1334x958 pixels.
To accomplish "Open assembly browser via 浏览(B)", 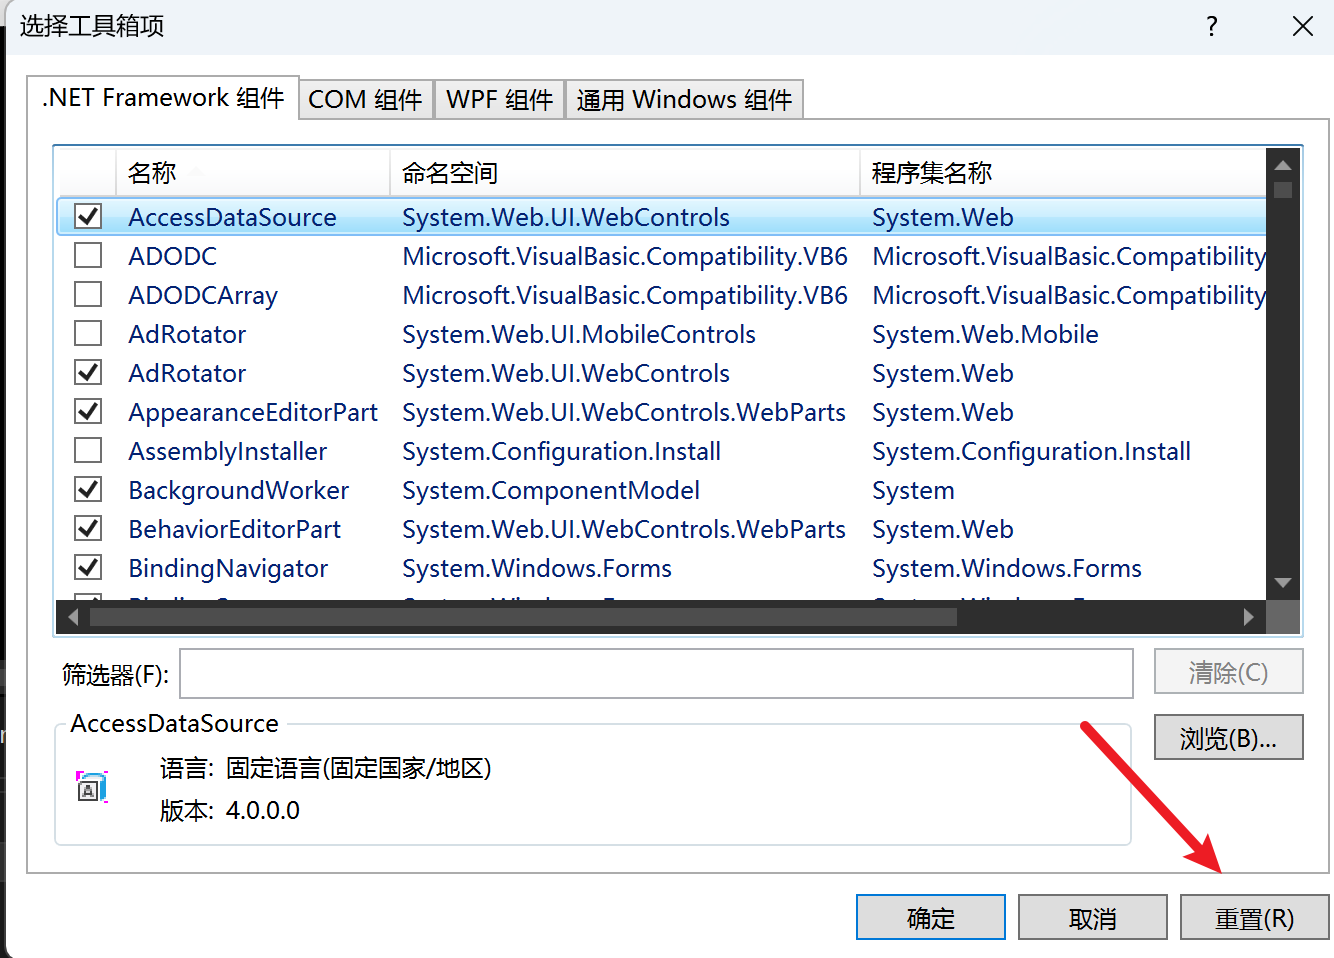I will click(x=1228, y=737).
